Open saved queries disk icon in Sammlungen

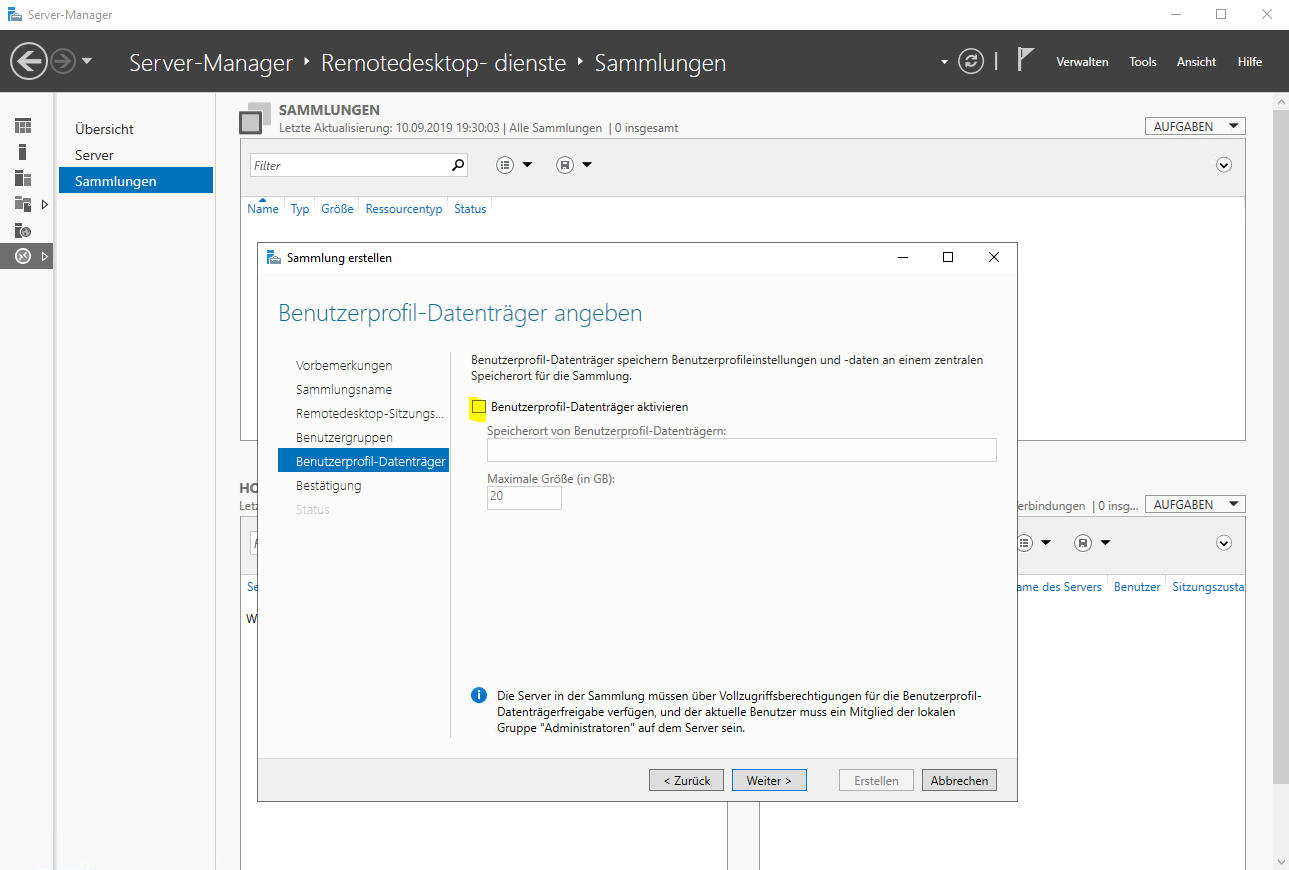point(565,165)
